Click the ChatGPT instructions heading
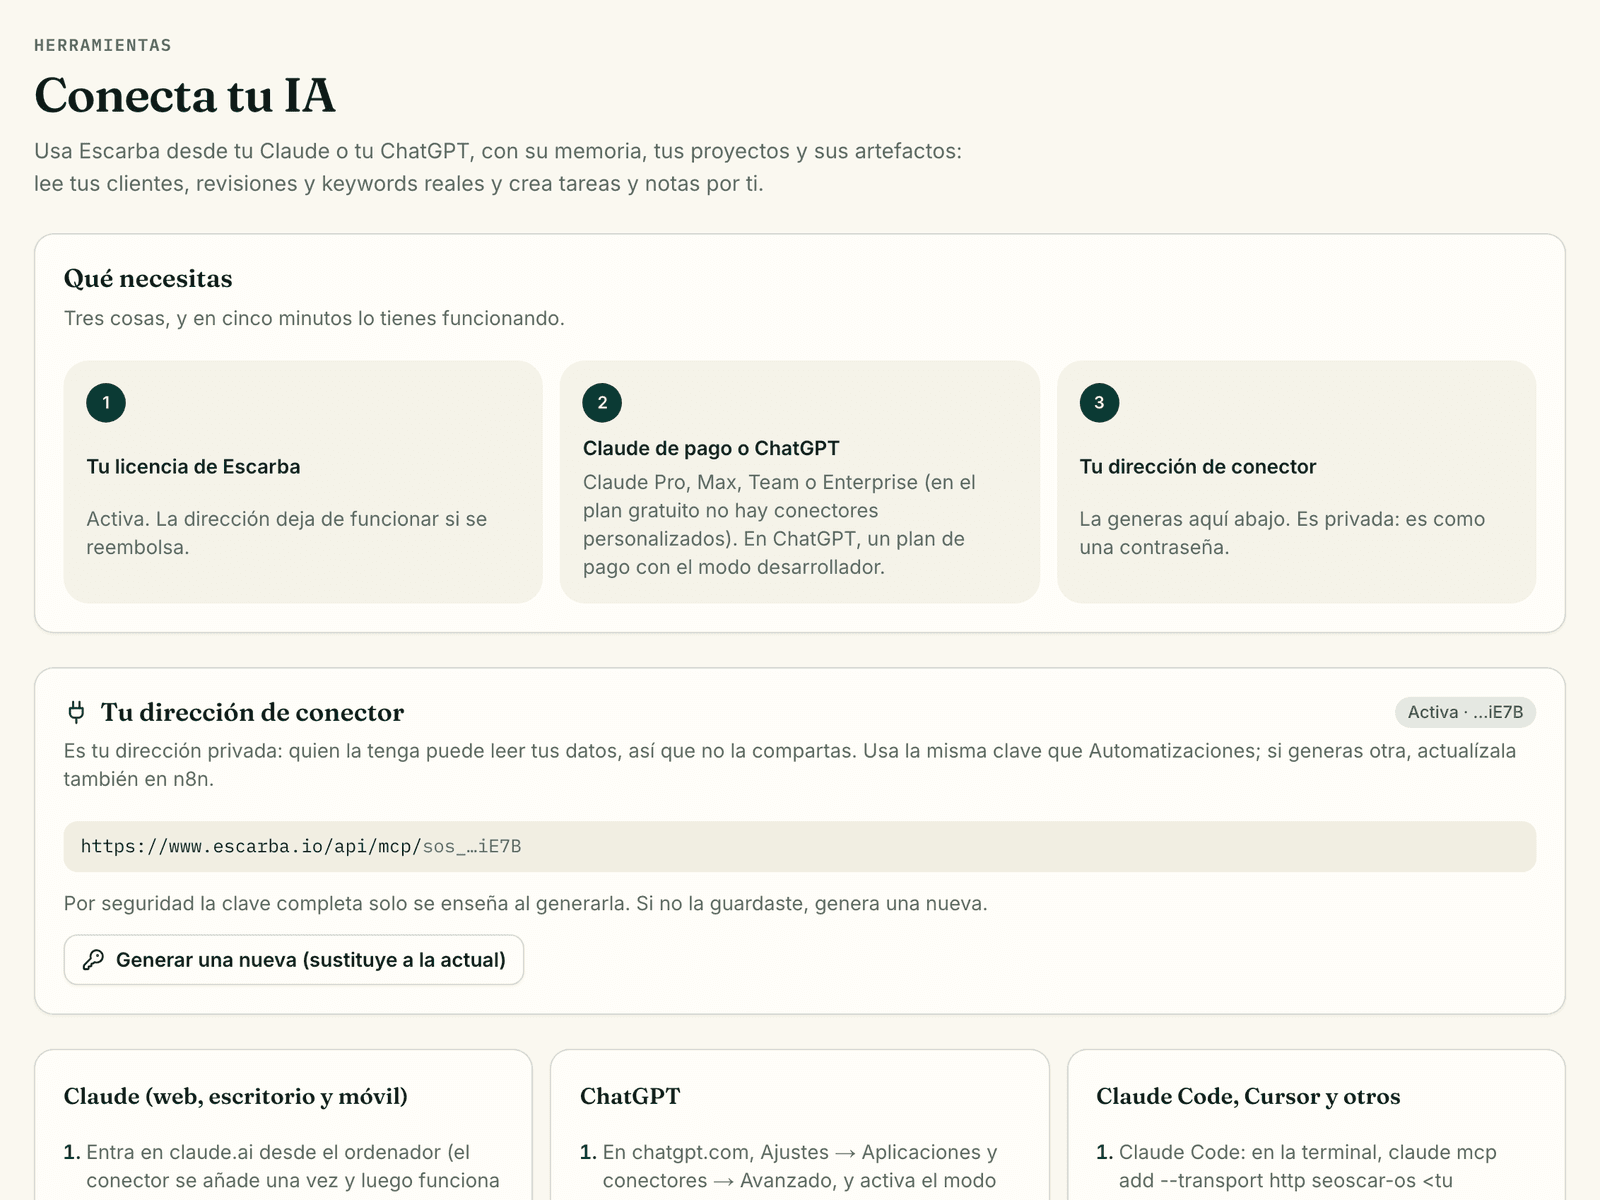The height and width of the screenshot is (1200, 1600). [630, 1096]
